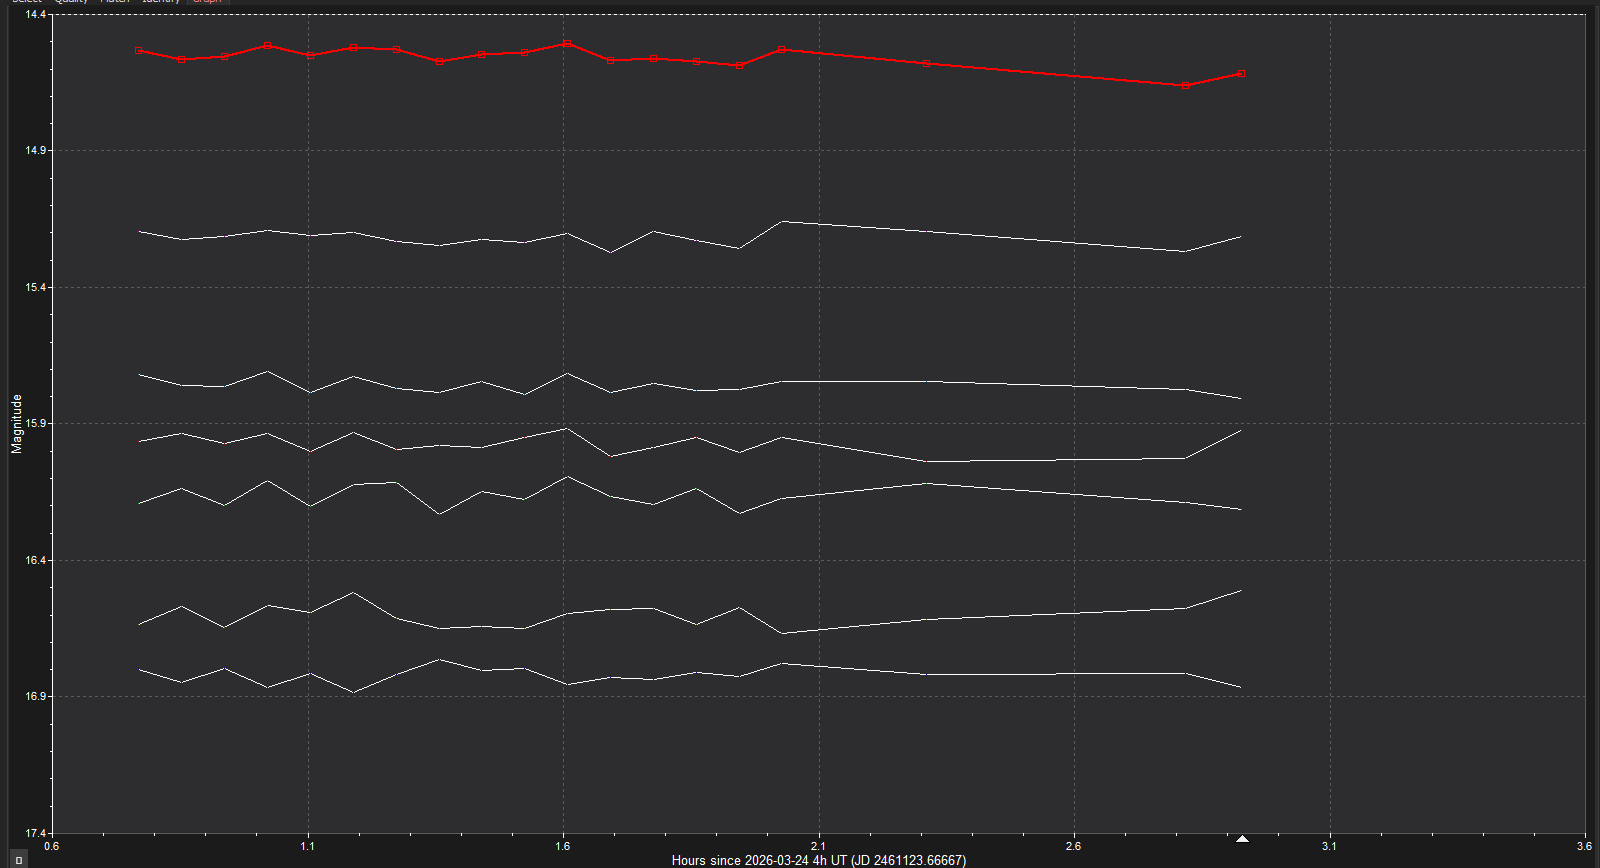Click the fourth white curve's peak at 1.6 hours
Image resolution: width=1600 pixels, height=868 pixels.
click(567, 477)
